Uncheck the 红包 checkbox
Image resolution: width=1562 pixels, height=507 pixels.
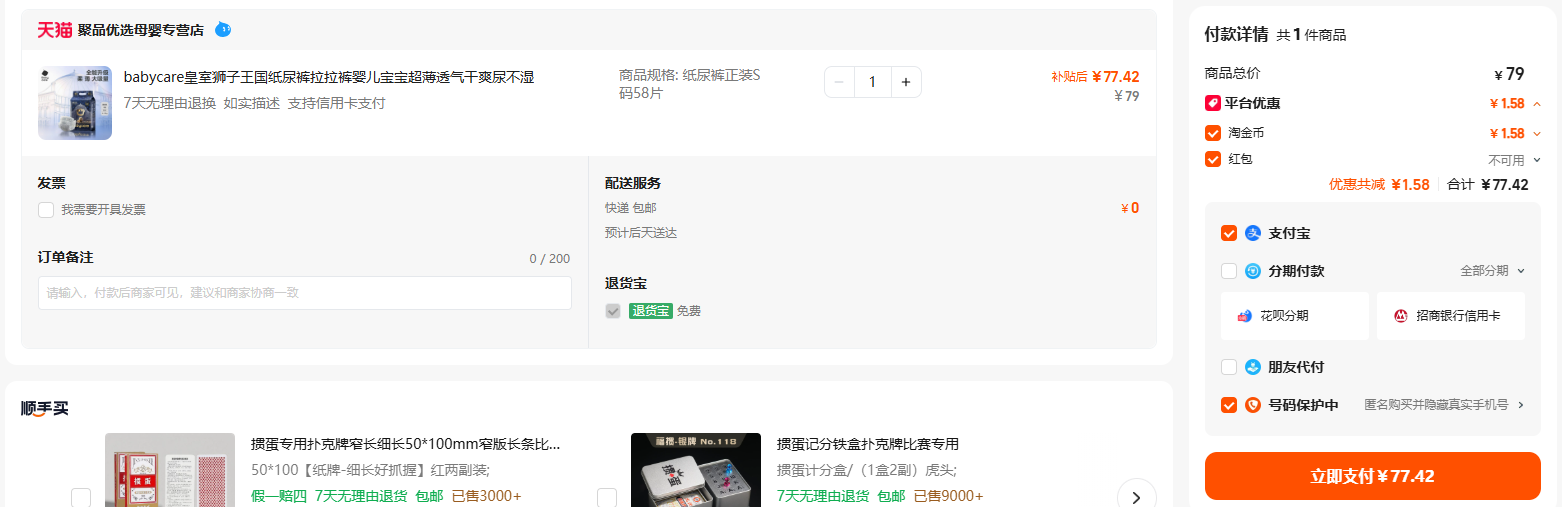click(x=1213, y=159)
